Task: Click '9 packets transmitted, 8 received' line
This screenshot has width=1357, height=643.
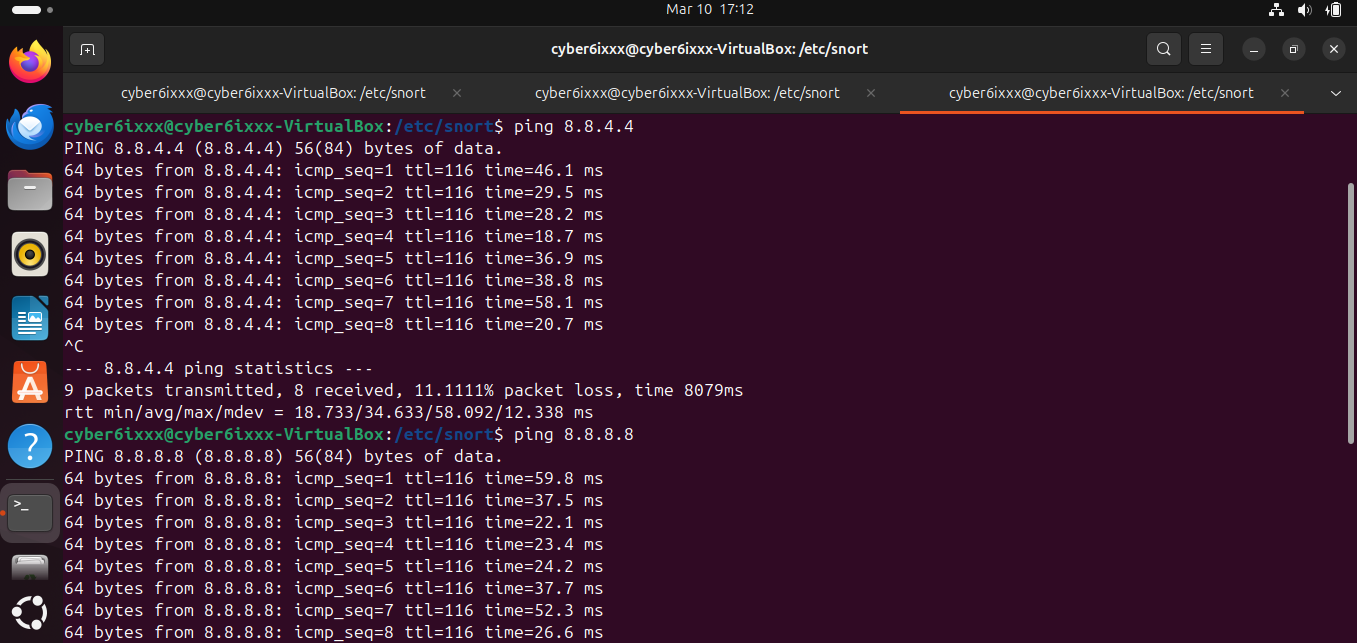Action: (x=403, y=391)
